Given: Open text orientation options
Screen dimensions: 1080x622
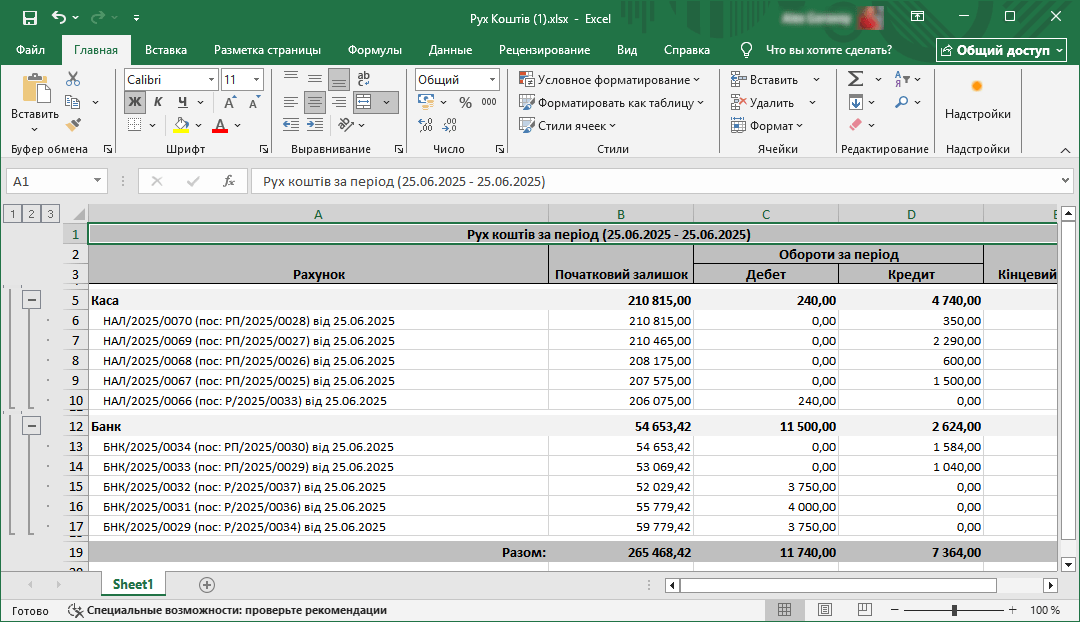Looking at the screenshot, I should [x=346, y=125].
